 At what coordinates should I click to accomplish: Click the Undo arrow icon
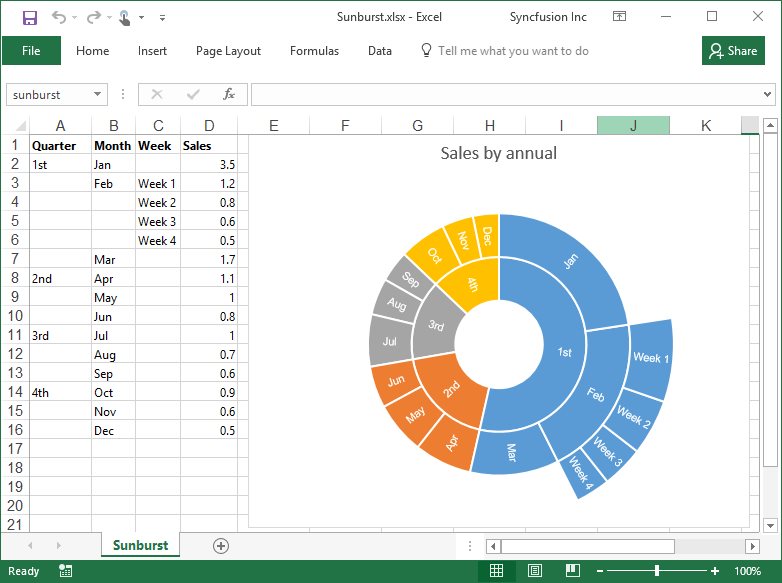click(x=59, y=17)
